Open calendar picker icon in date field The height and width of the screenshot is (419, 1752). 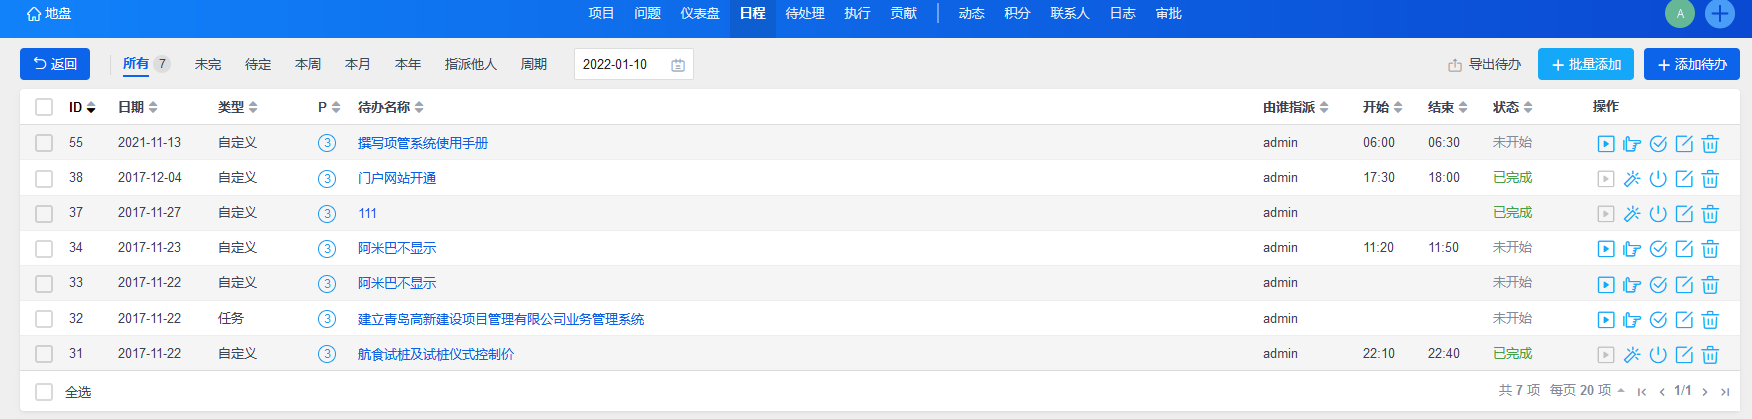pyautogui.click(x=678, y=65)
